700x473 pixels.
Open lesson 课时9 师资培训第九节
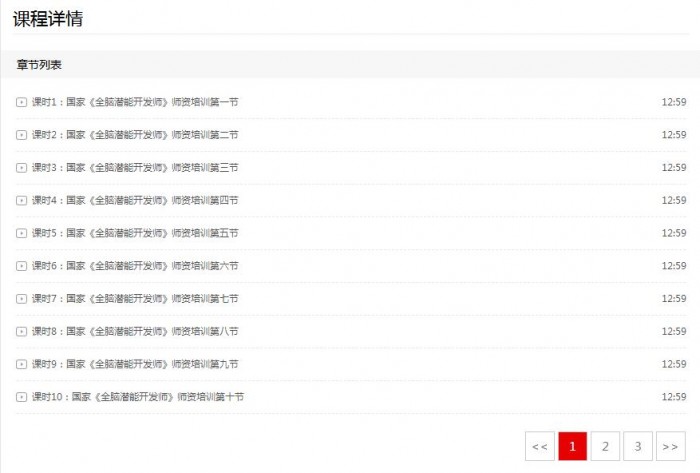tap(135, 364)
